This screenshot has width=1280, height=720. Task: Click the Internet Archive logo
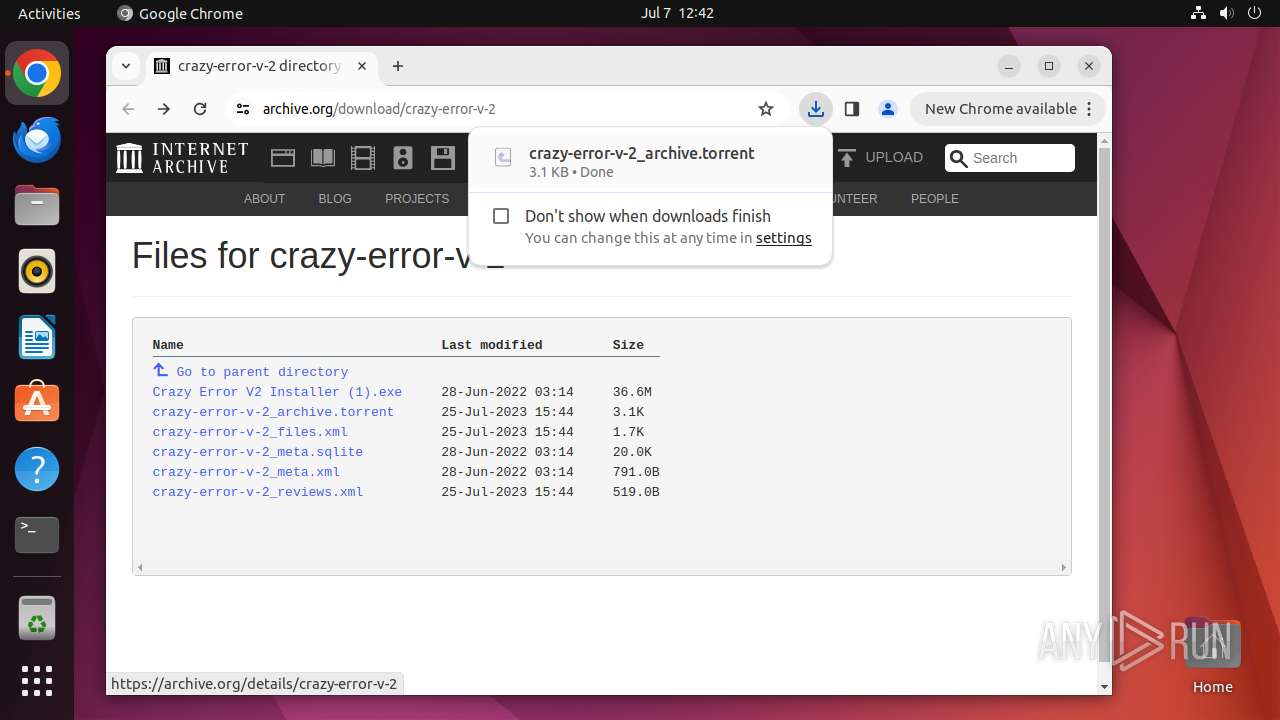[182, 158]
